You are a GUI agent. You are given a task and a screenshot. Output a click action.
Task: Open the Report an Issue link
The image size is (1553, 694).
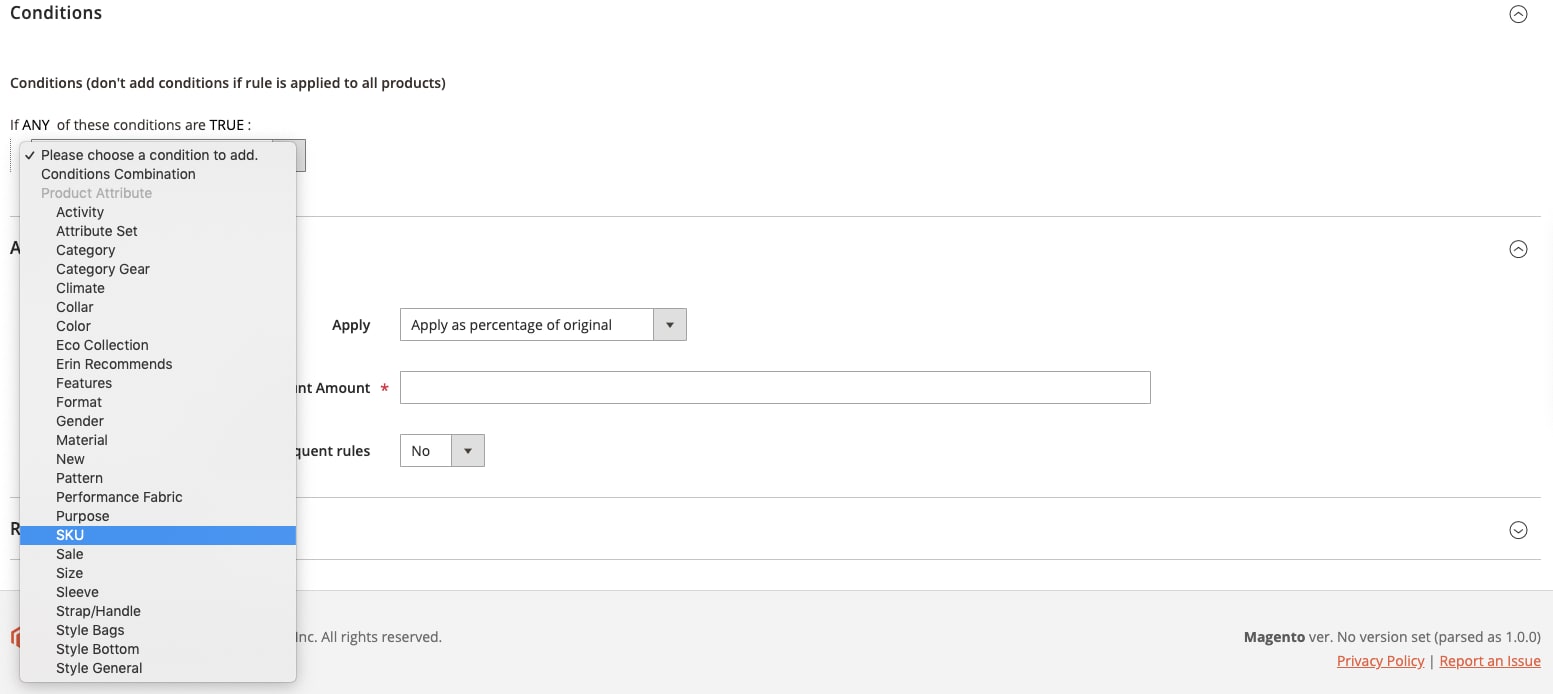click(x=1490, y=661)
